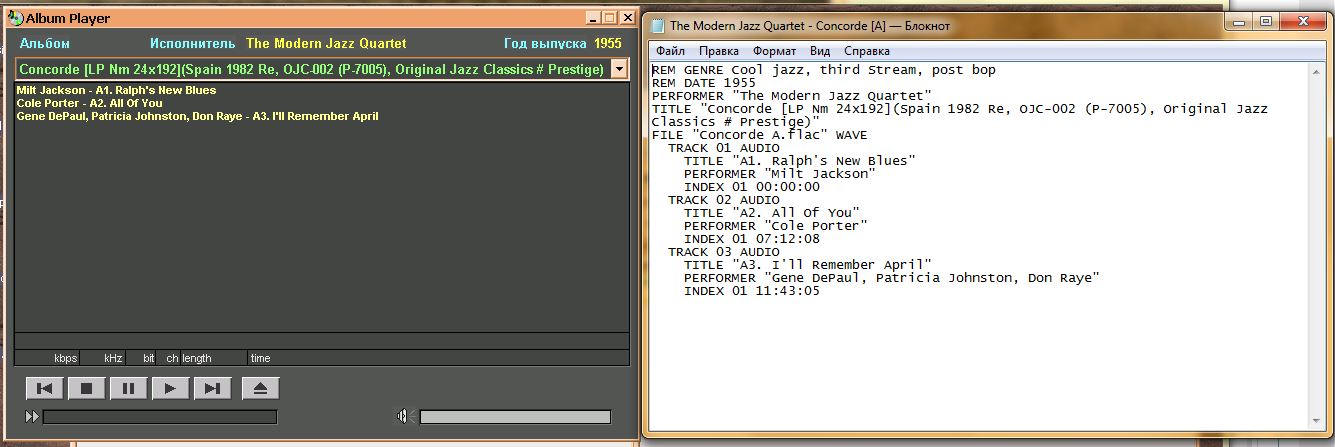Open the Файл menu in Notepad
Viewport: 1335px width, 447px height.
tap(671, 51)
